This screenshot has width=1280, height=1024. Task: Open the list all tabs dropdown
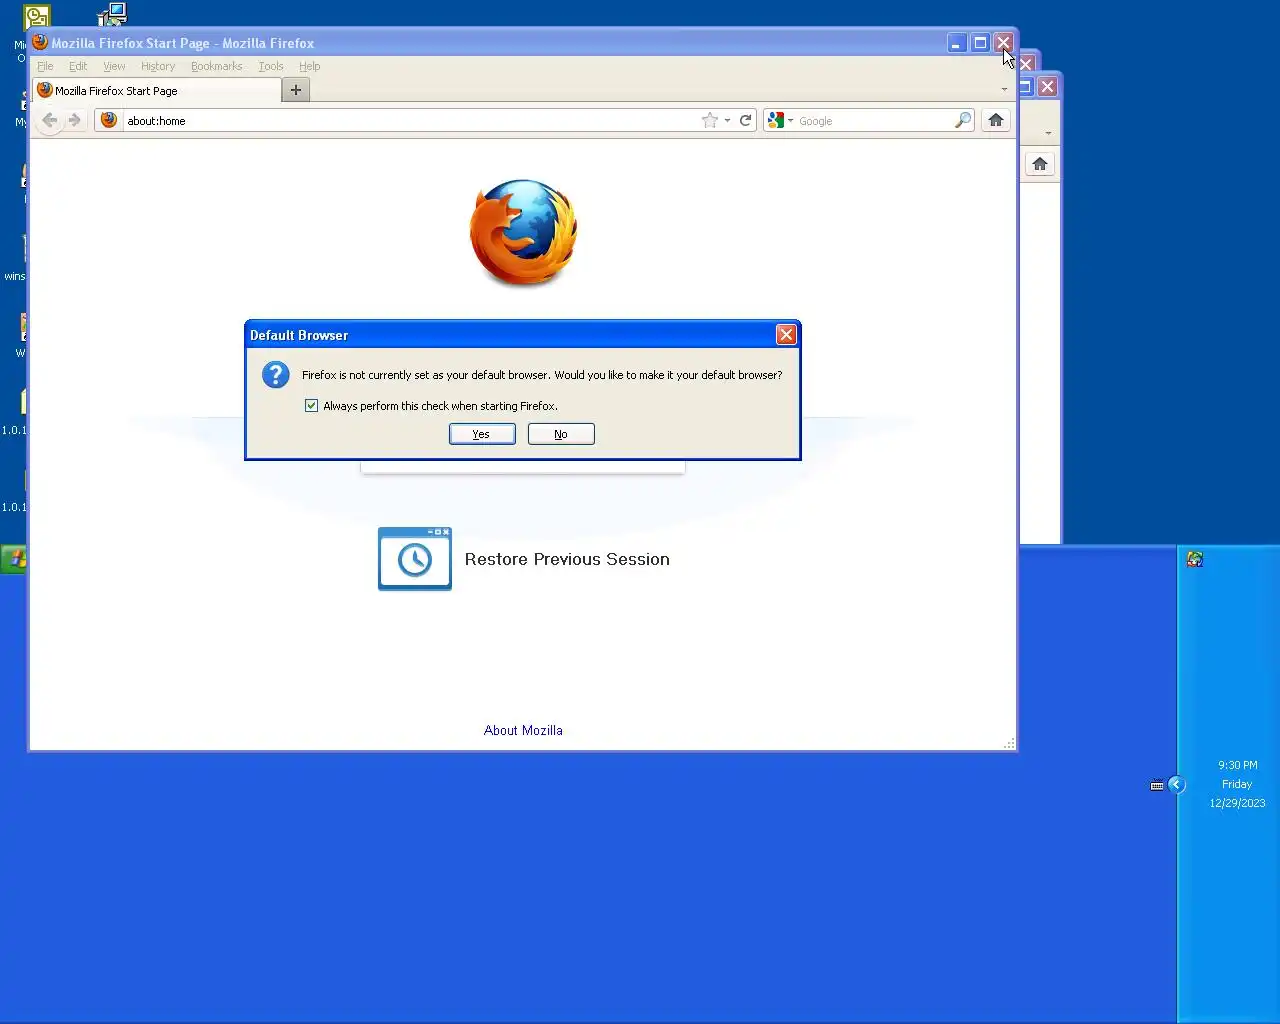pyautogui.click(x=1004, y=90)
